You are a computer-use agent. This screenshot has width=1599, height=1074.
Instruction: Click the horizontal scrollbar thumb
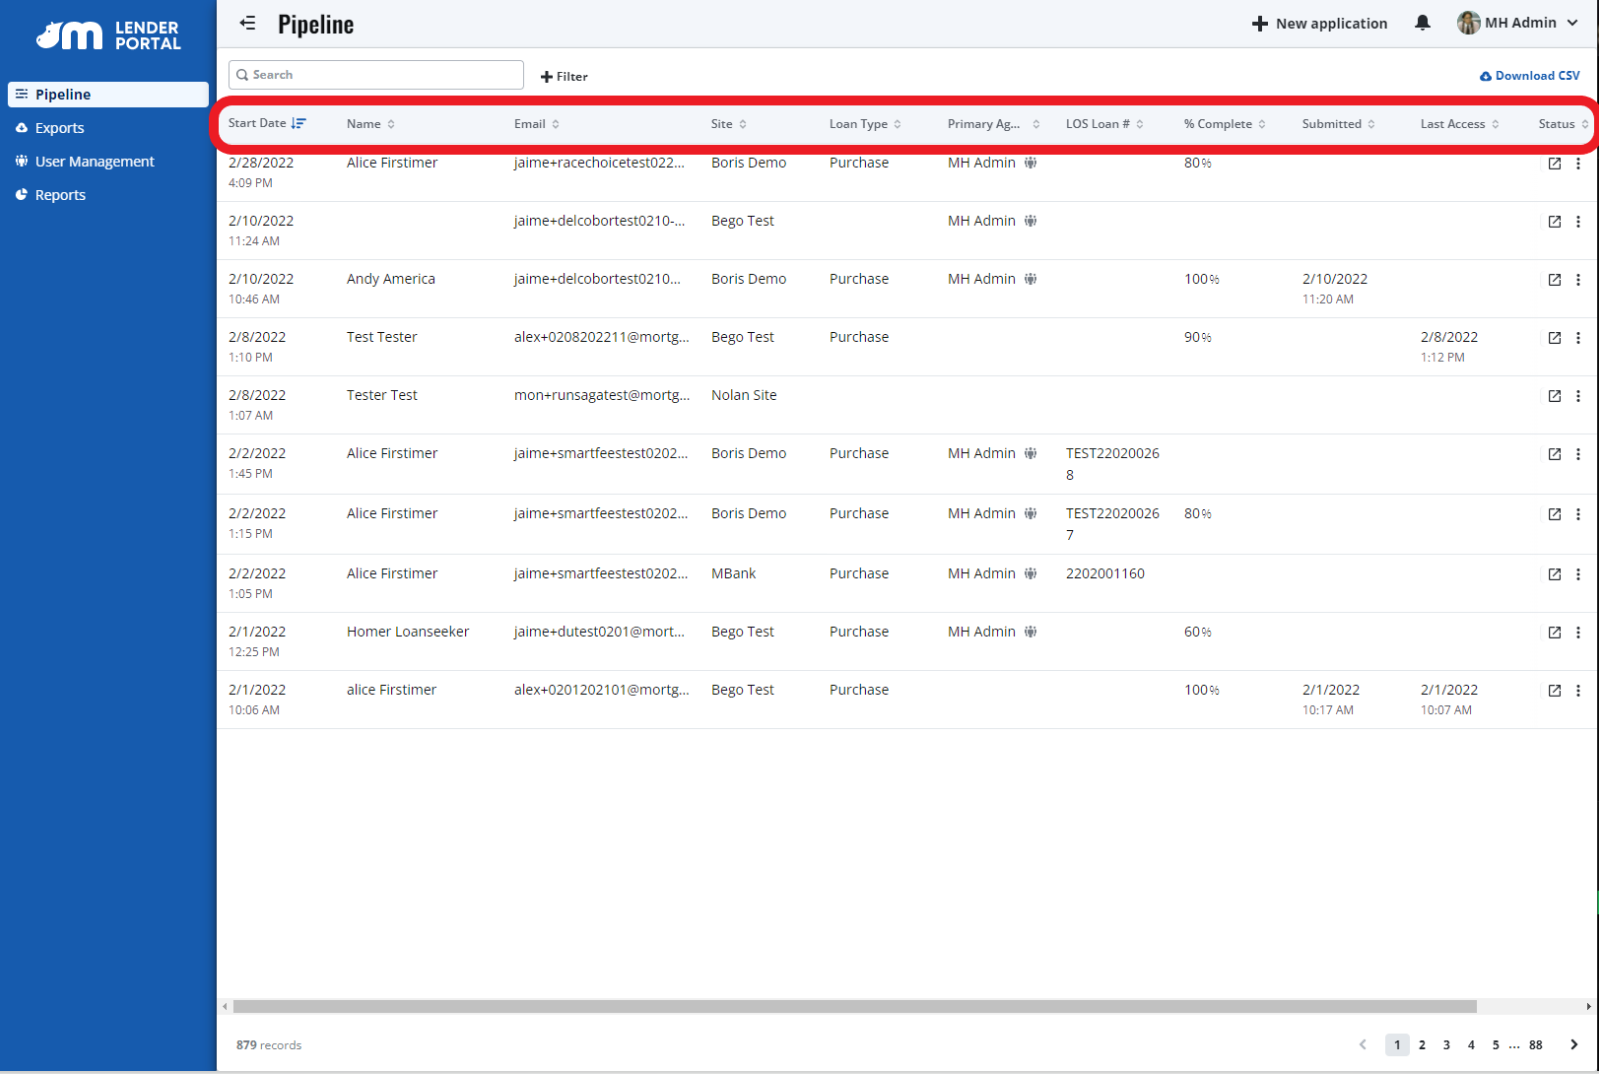(855, 1006)
